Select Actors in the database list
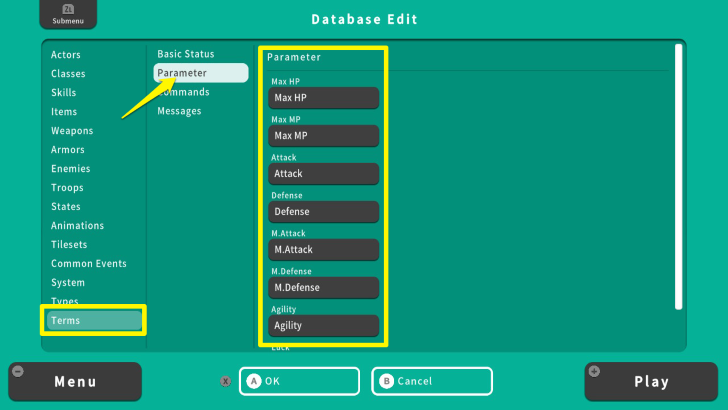Screen dimensions: 728x410 pyautogui.click(x=65, y=55)
